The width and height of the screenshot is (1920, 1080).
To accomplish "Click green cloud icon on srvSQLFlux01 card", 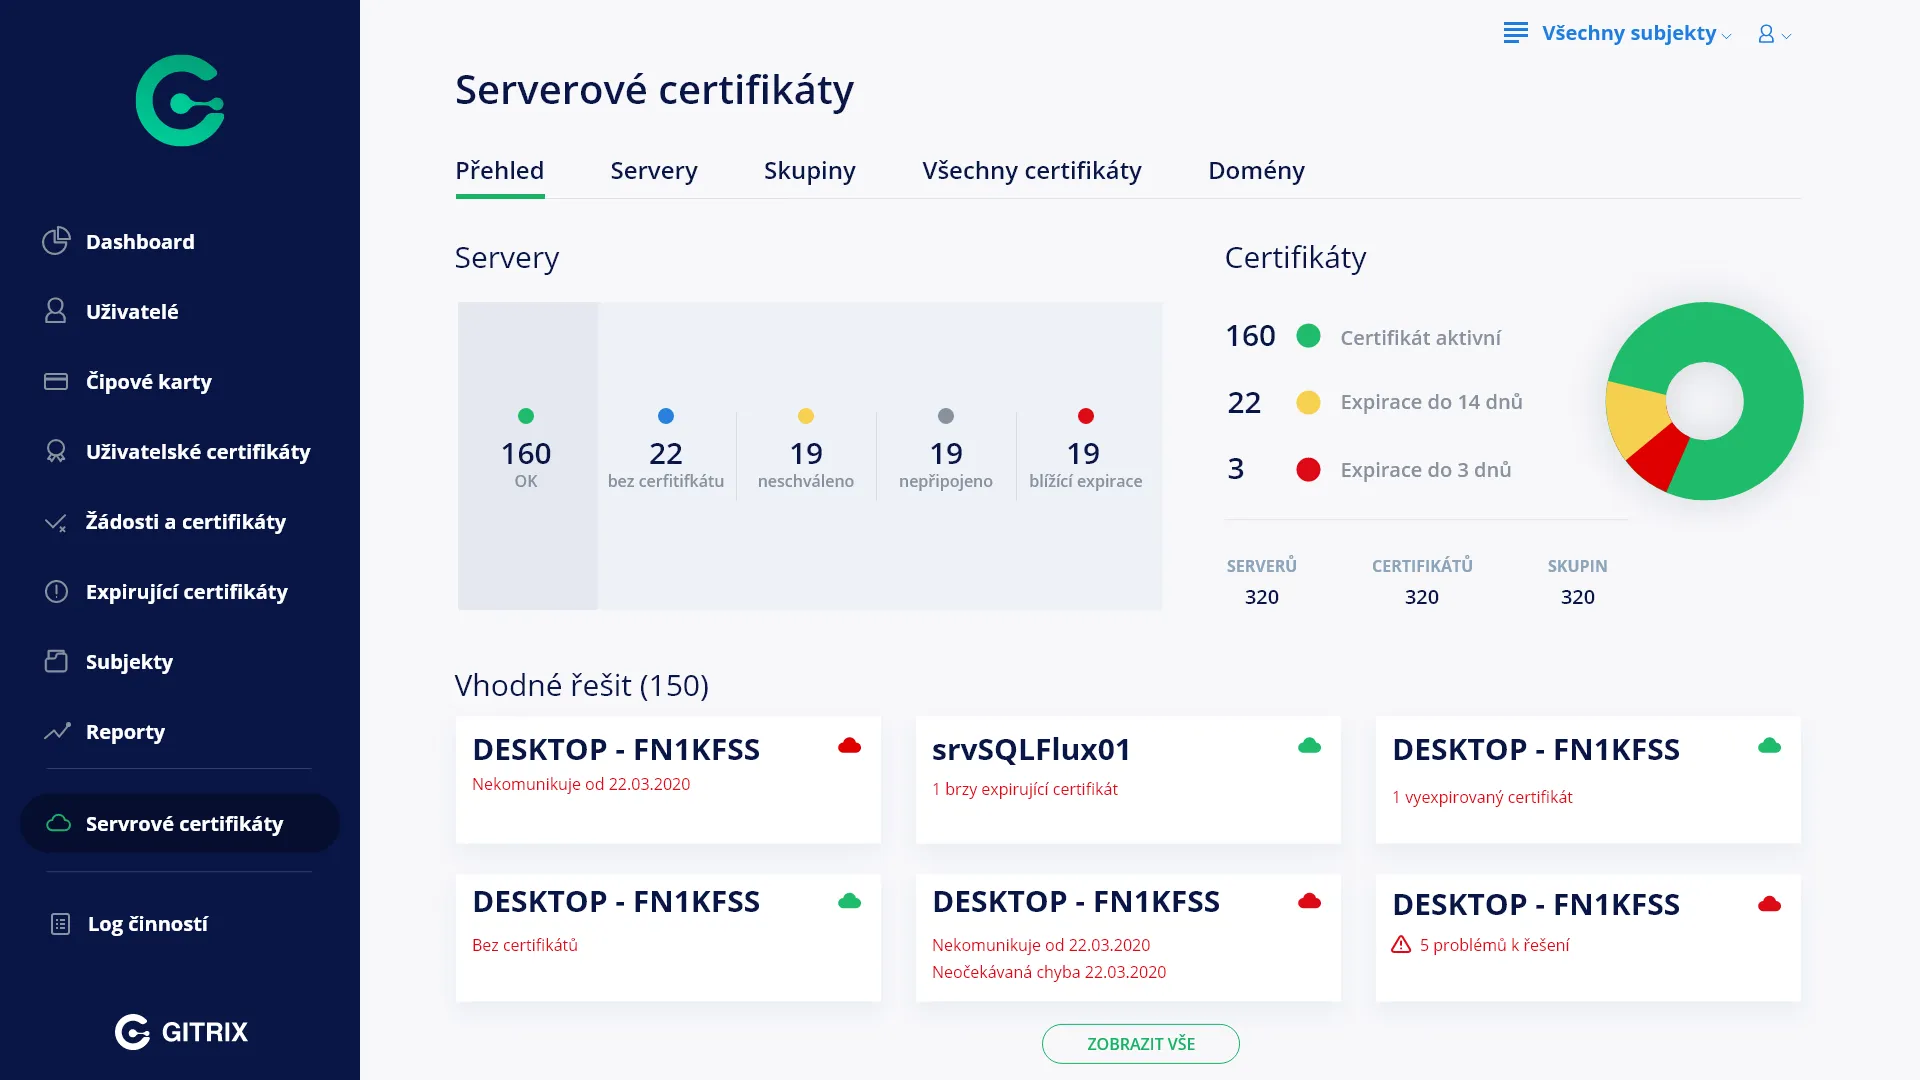I will click(1309, 746).
